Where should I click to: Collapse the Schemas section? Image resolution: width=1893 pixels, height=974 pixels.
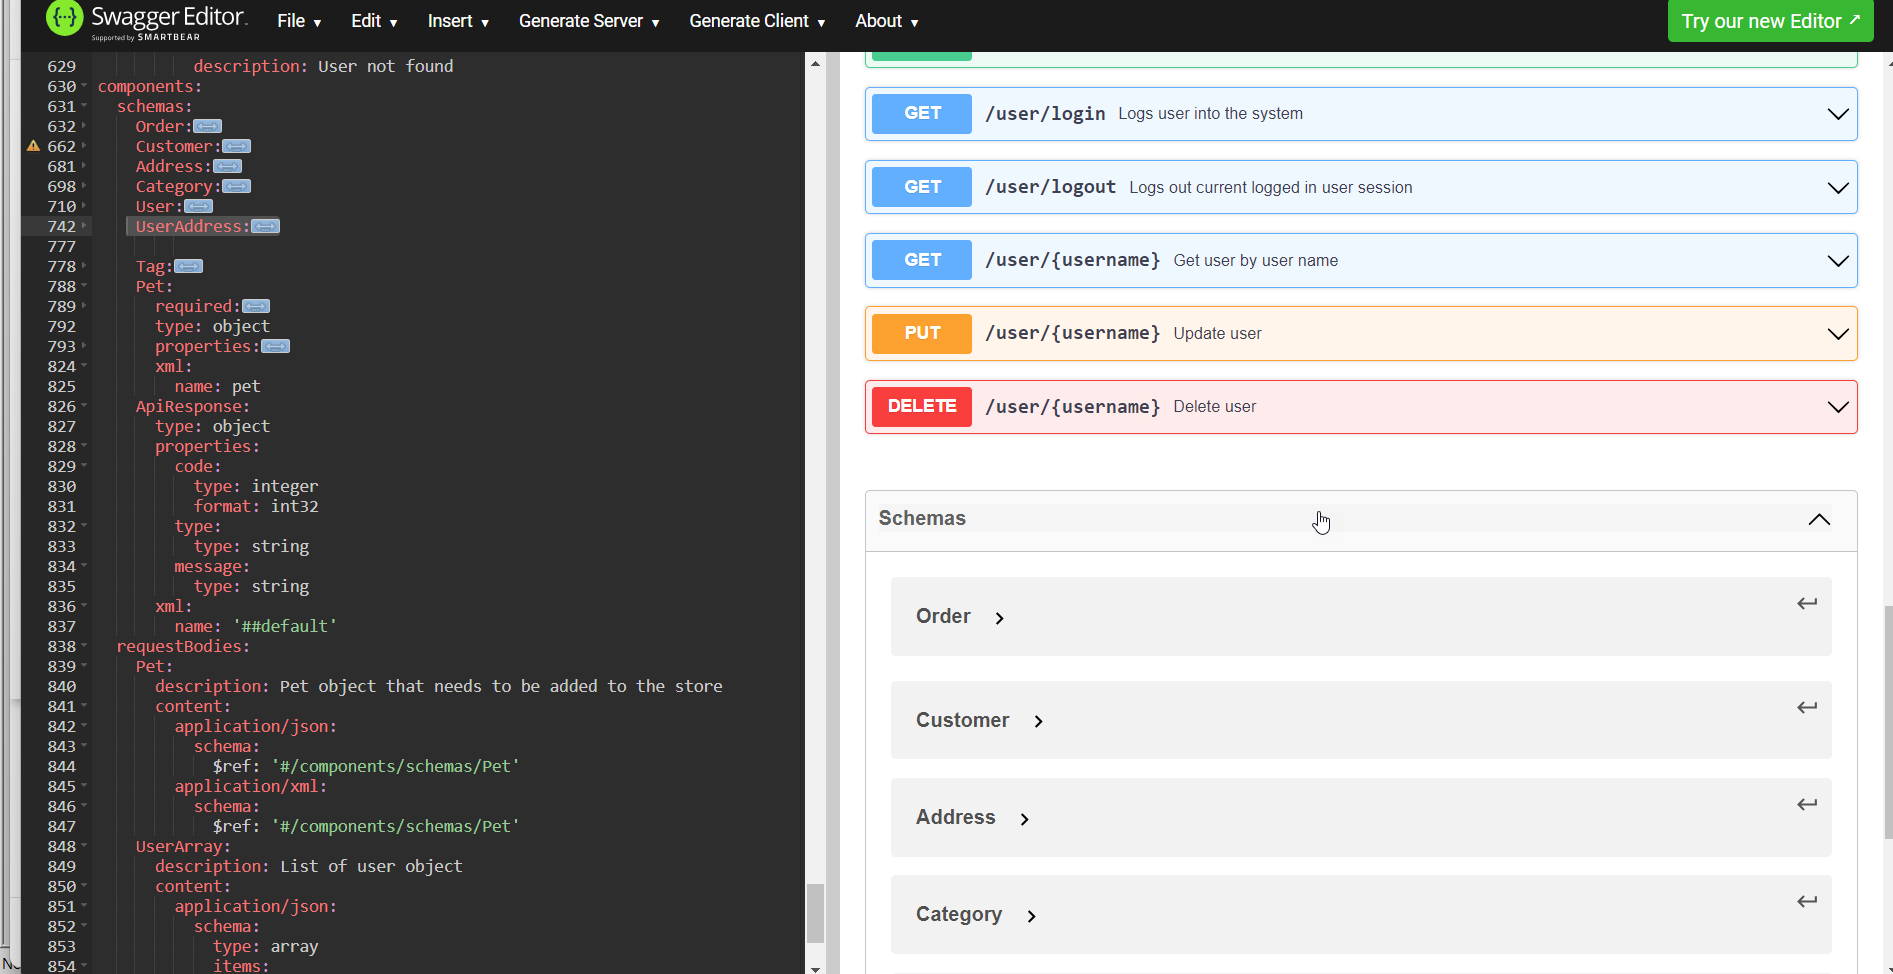pos(1818,520)
